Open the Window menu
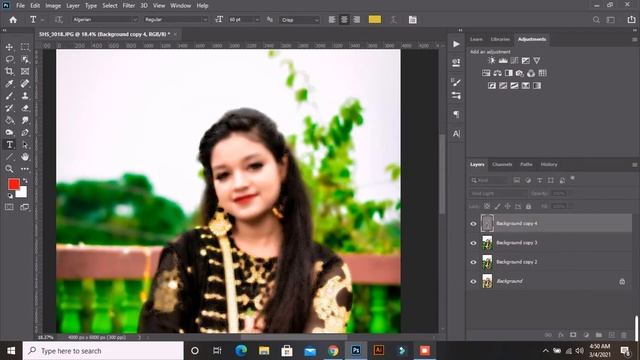Screen dimensions: 640x360 180,6
